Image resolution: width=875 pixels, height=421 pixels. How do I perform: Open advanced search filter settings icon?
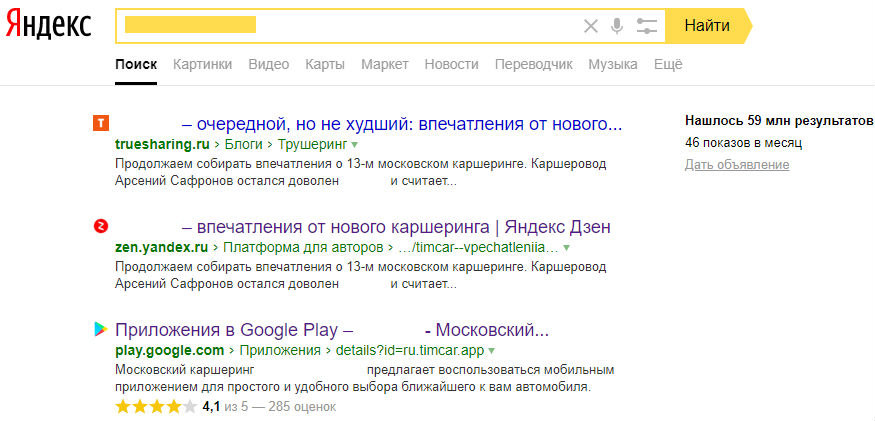tap(647, 26)
